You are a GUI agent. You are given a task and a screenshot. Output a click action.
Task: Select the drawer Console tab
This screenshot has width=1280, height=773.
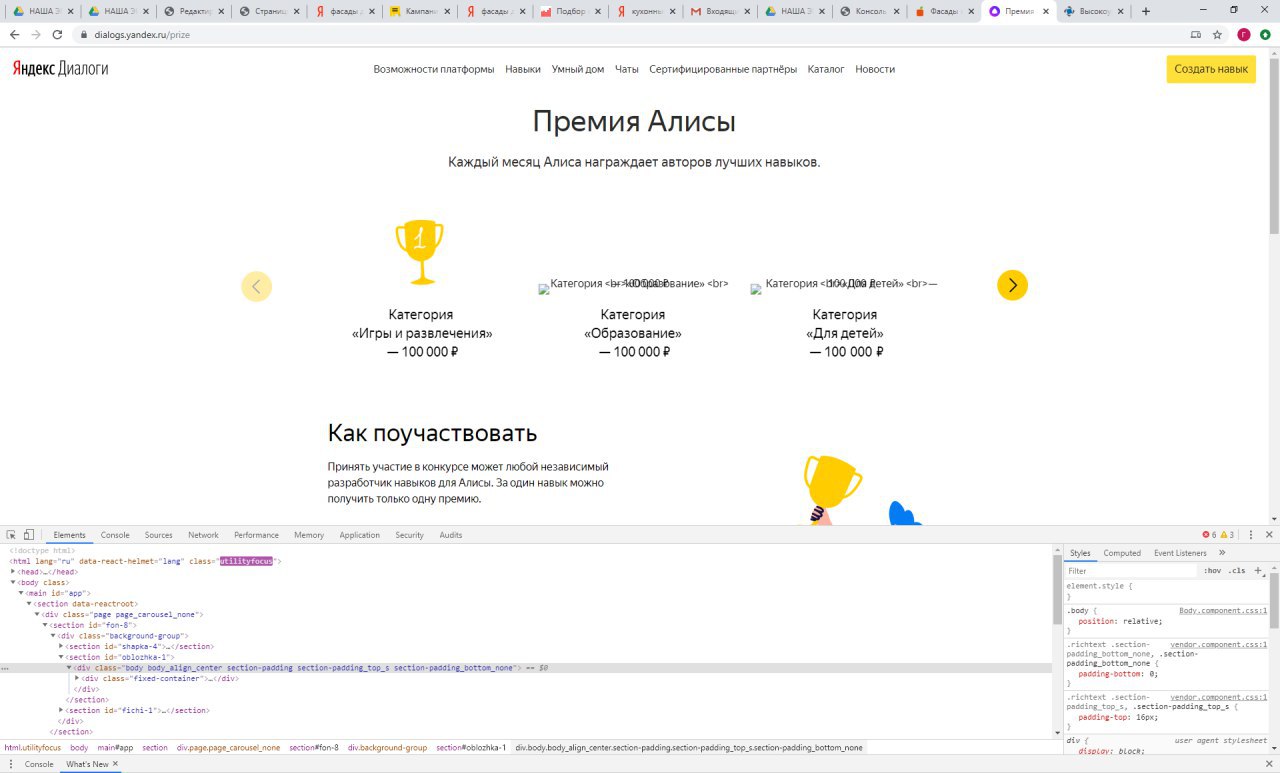pyautogui.click(x=39, y=764)
